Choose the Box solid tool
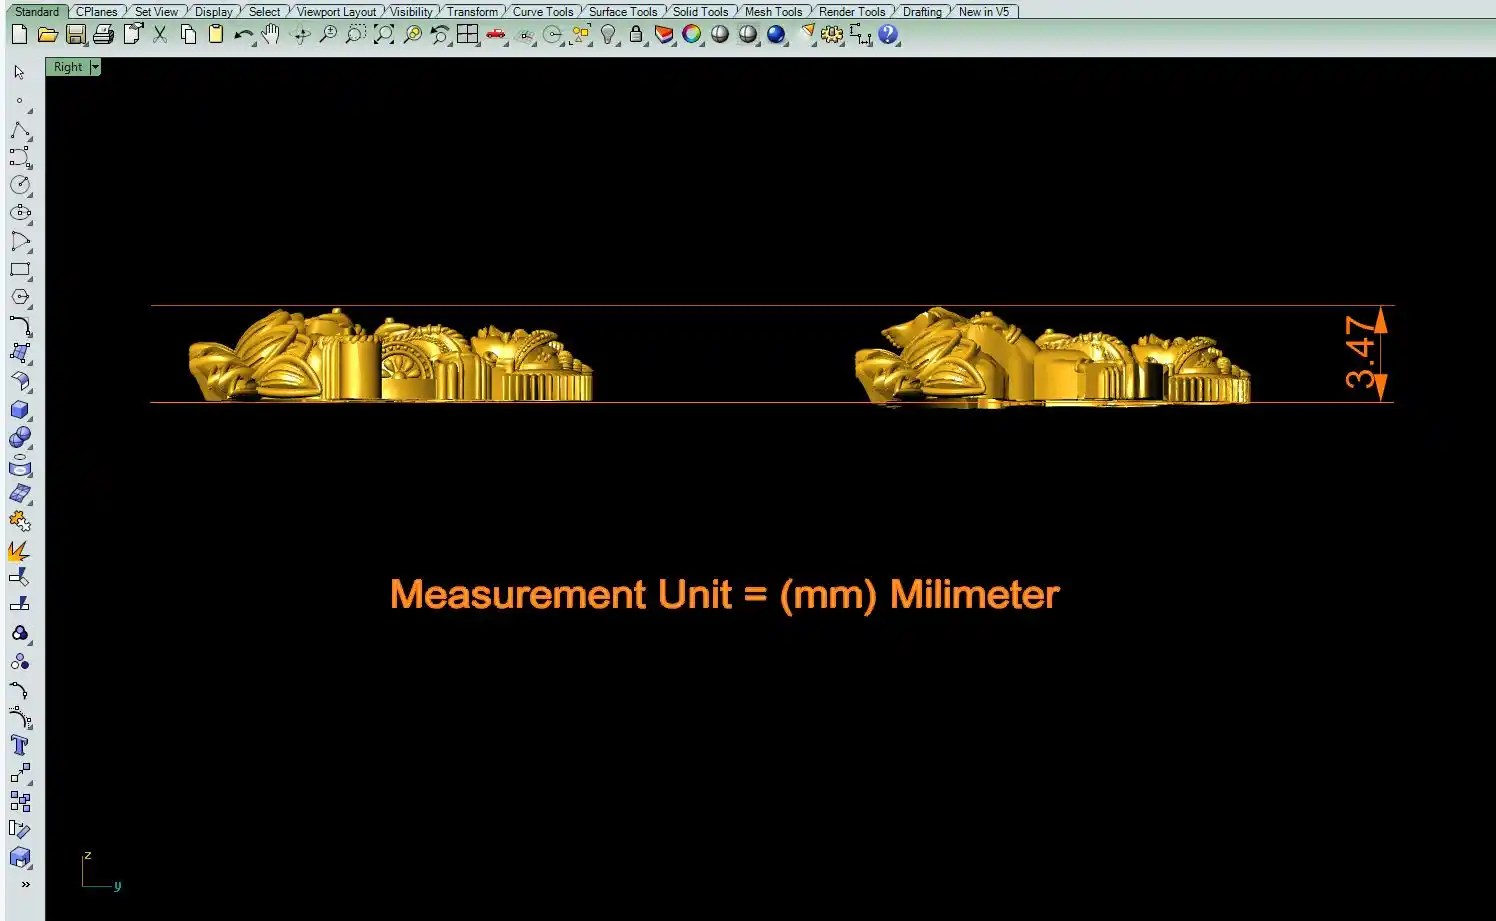The image size is (1496, 921). (20, 410)
